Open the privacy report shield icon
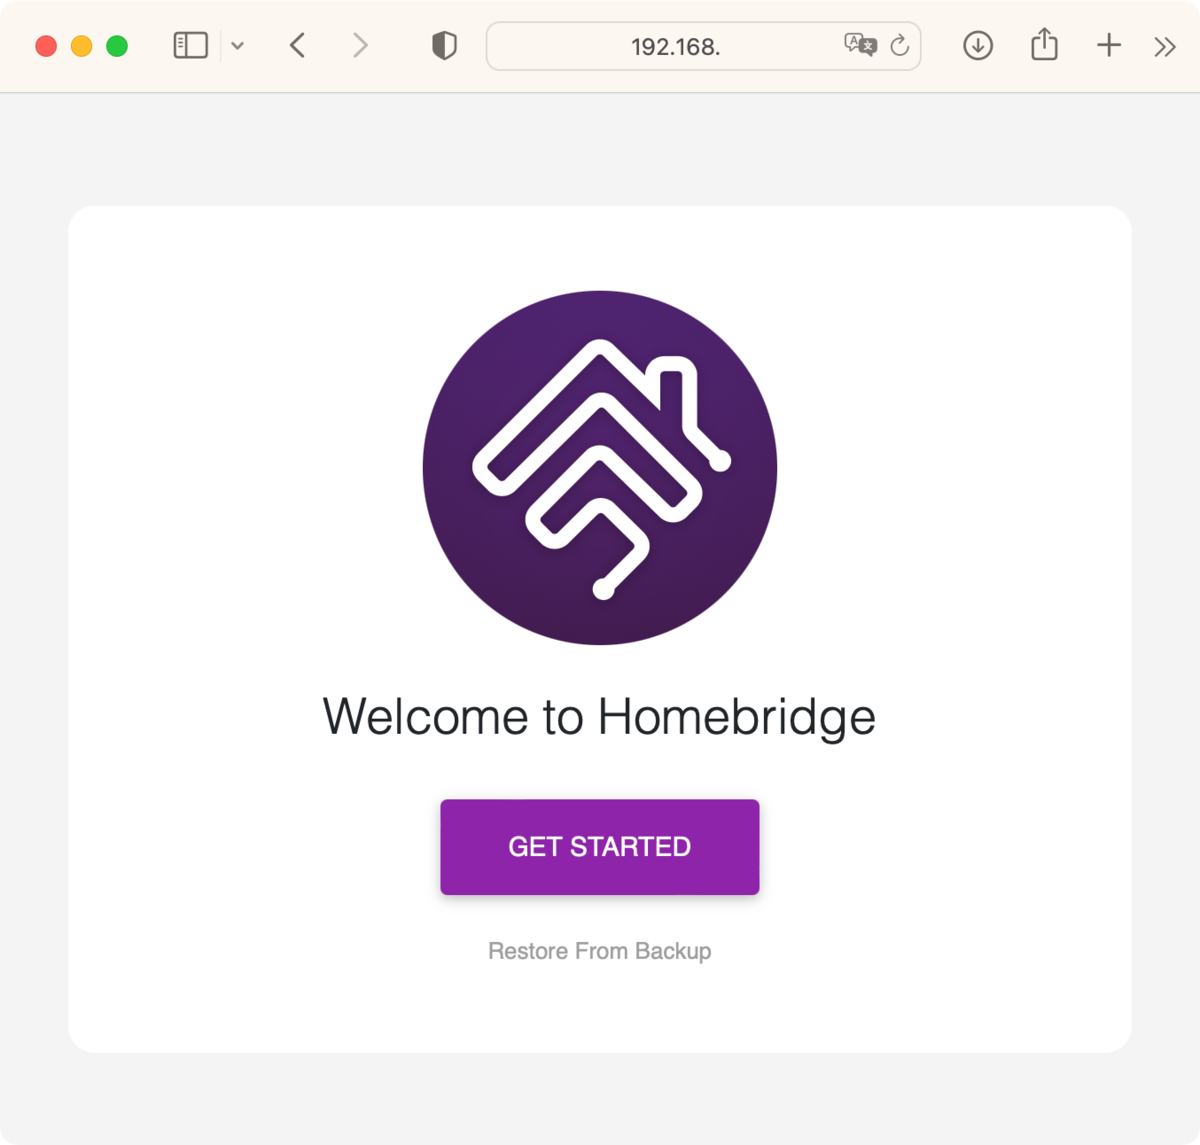Screen dimensions: 1200x1145 click(444, 46)
